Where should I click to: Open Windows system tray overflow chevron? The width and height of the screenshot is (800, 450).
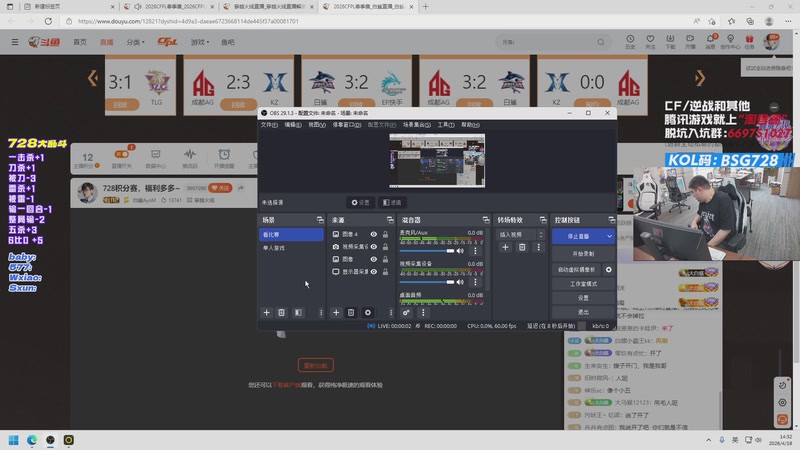click(708, 440)
